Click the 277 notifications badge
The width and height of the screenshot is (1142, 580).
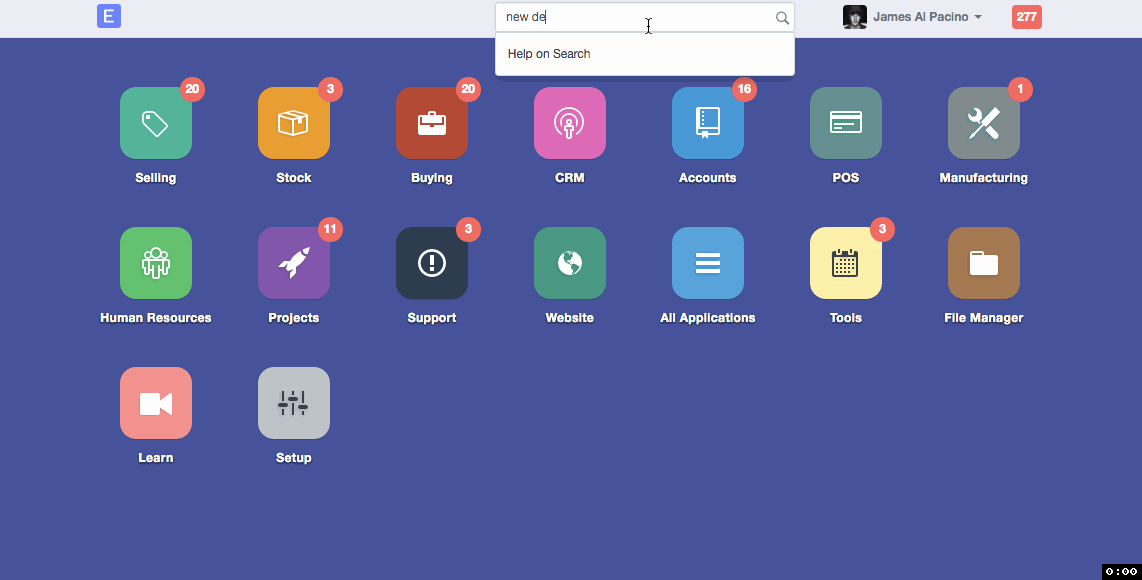[1026, 17]
